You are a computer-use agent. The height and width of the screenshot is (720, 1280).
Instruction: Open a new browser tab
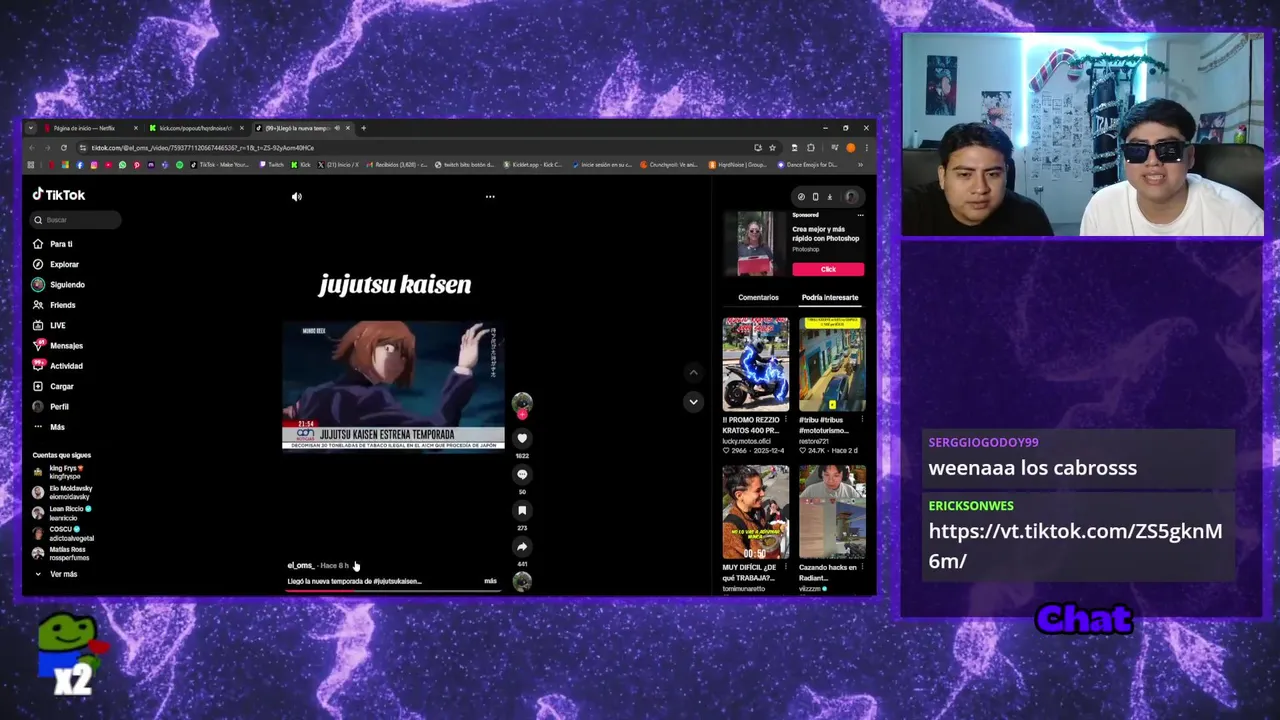tap(363, 128)
